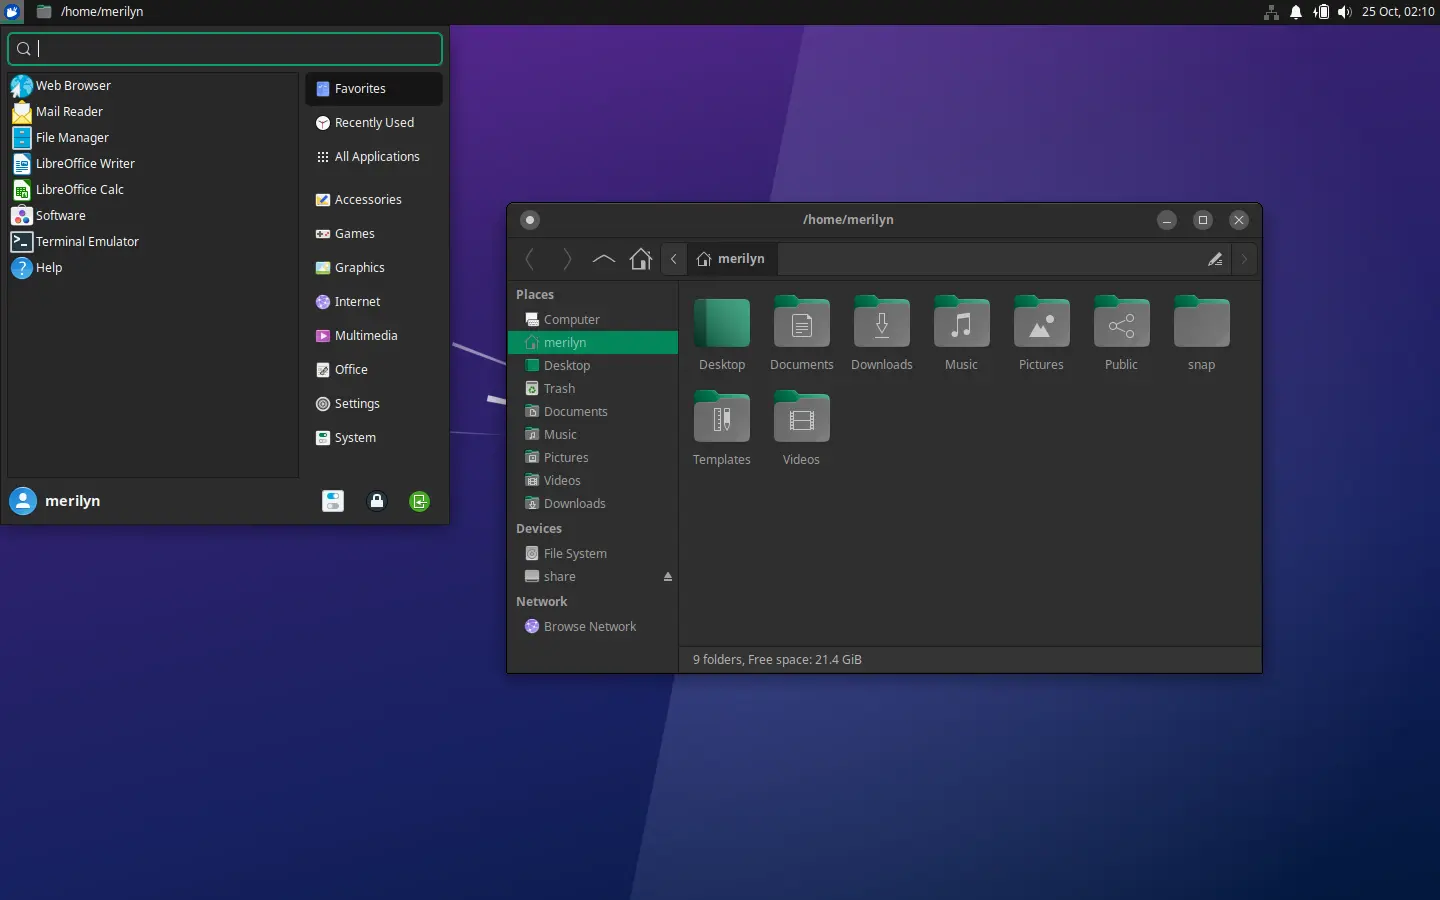Go to parent folder using up arrow
The image size is (1440, 900).
point(603,259)
